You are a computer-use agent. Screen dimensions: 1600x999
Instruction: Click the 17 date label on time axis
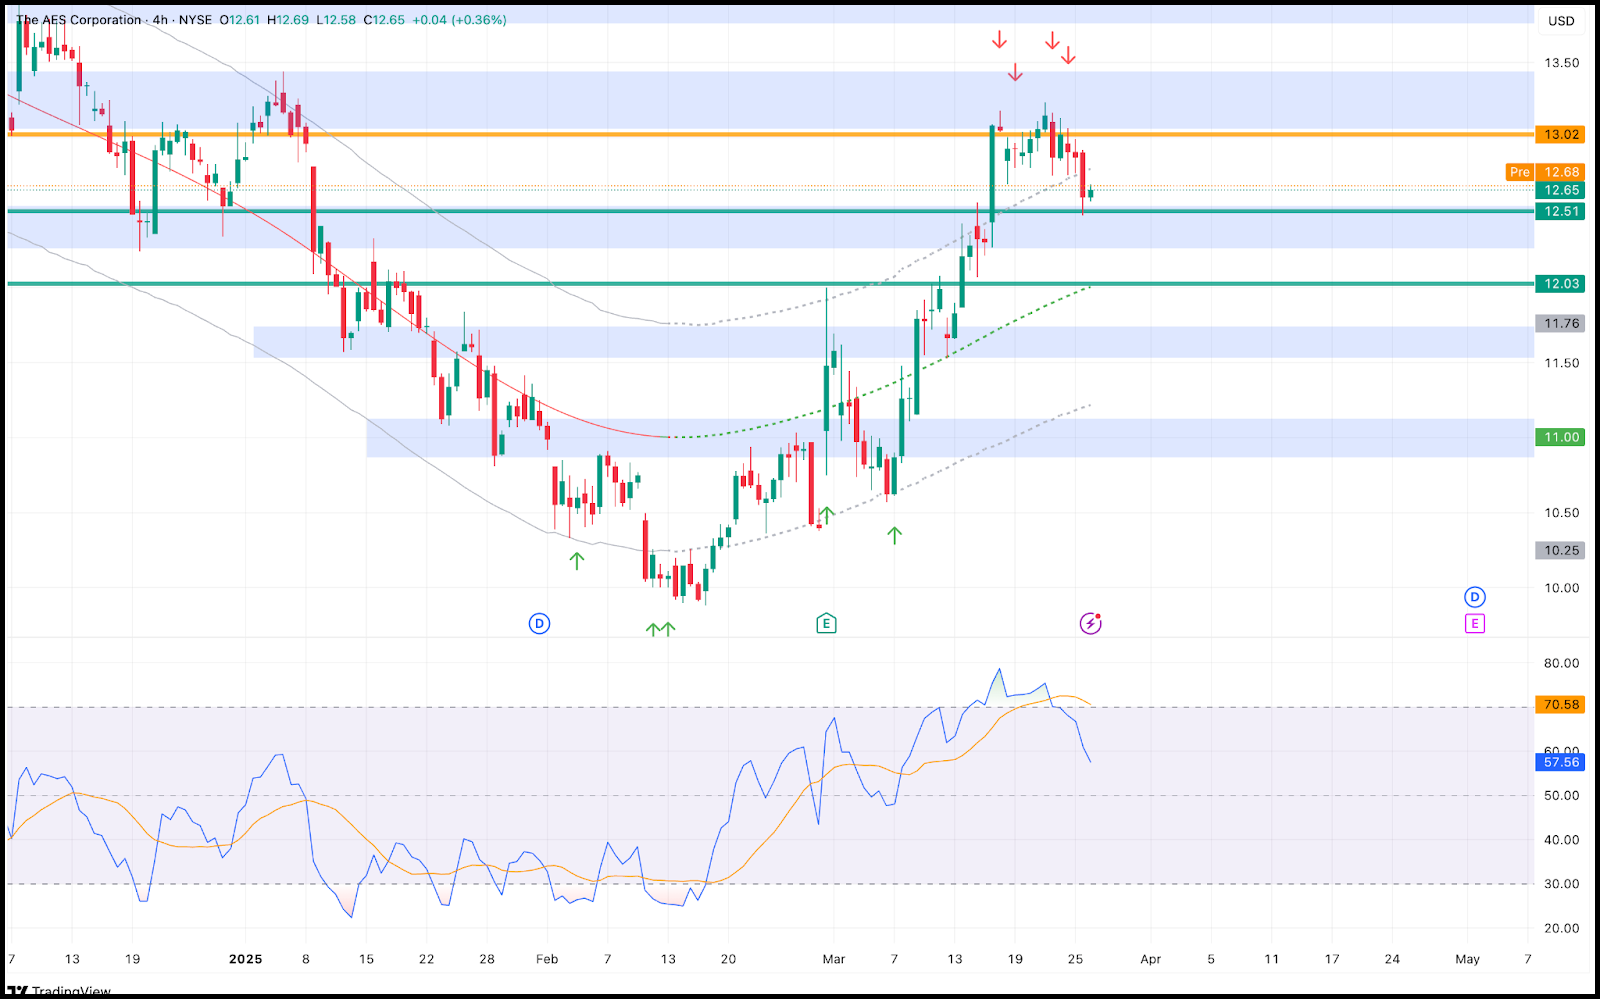pyautogui.click(x=1332, y=959)
